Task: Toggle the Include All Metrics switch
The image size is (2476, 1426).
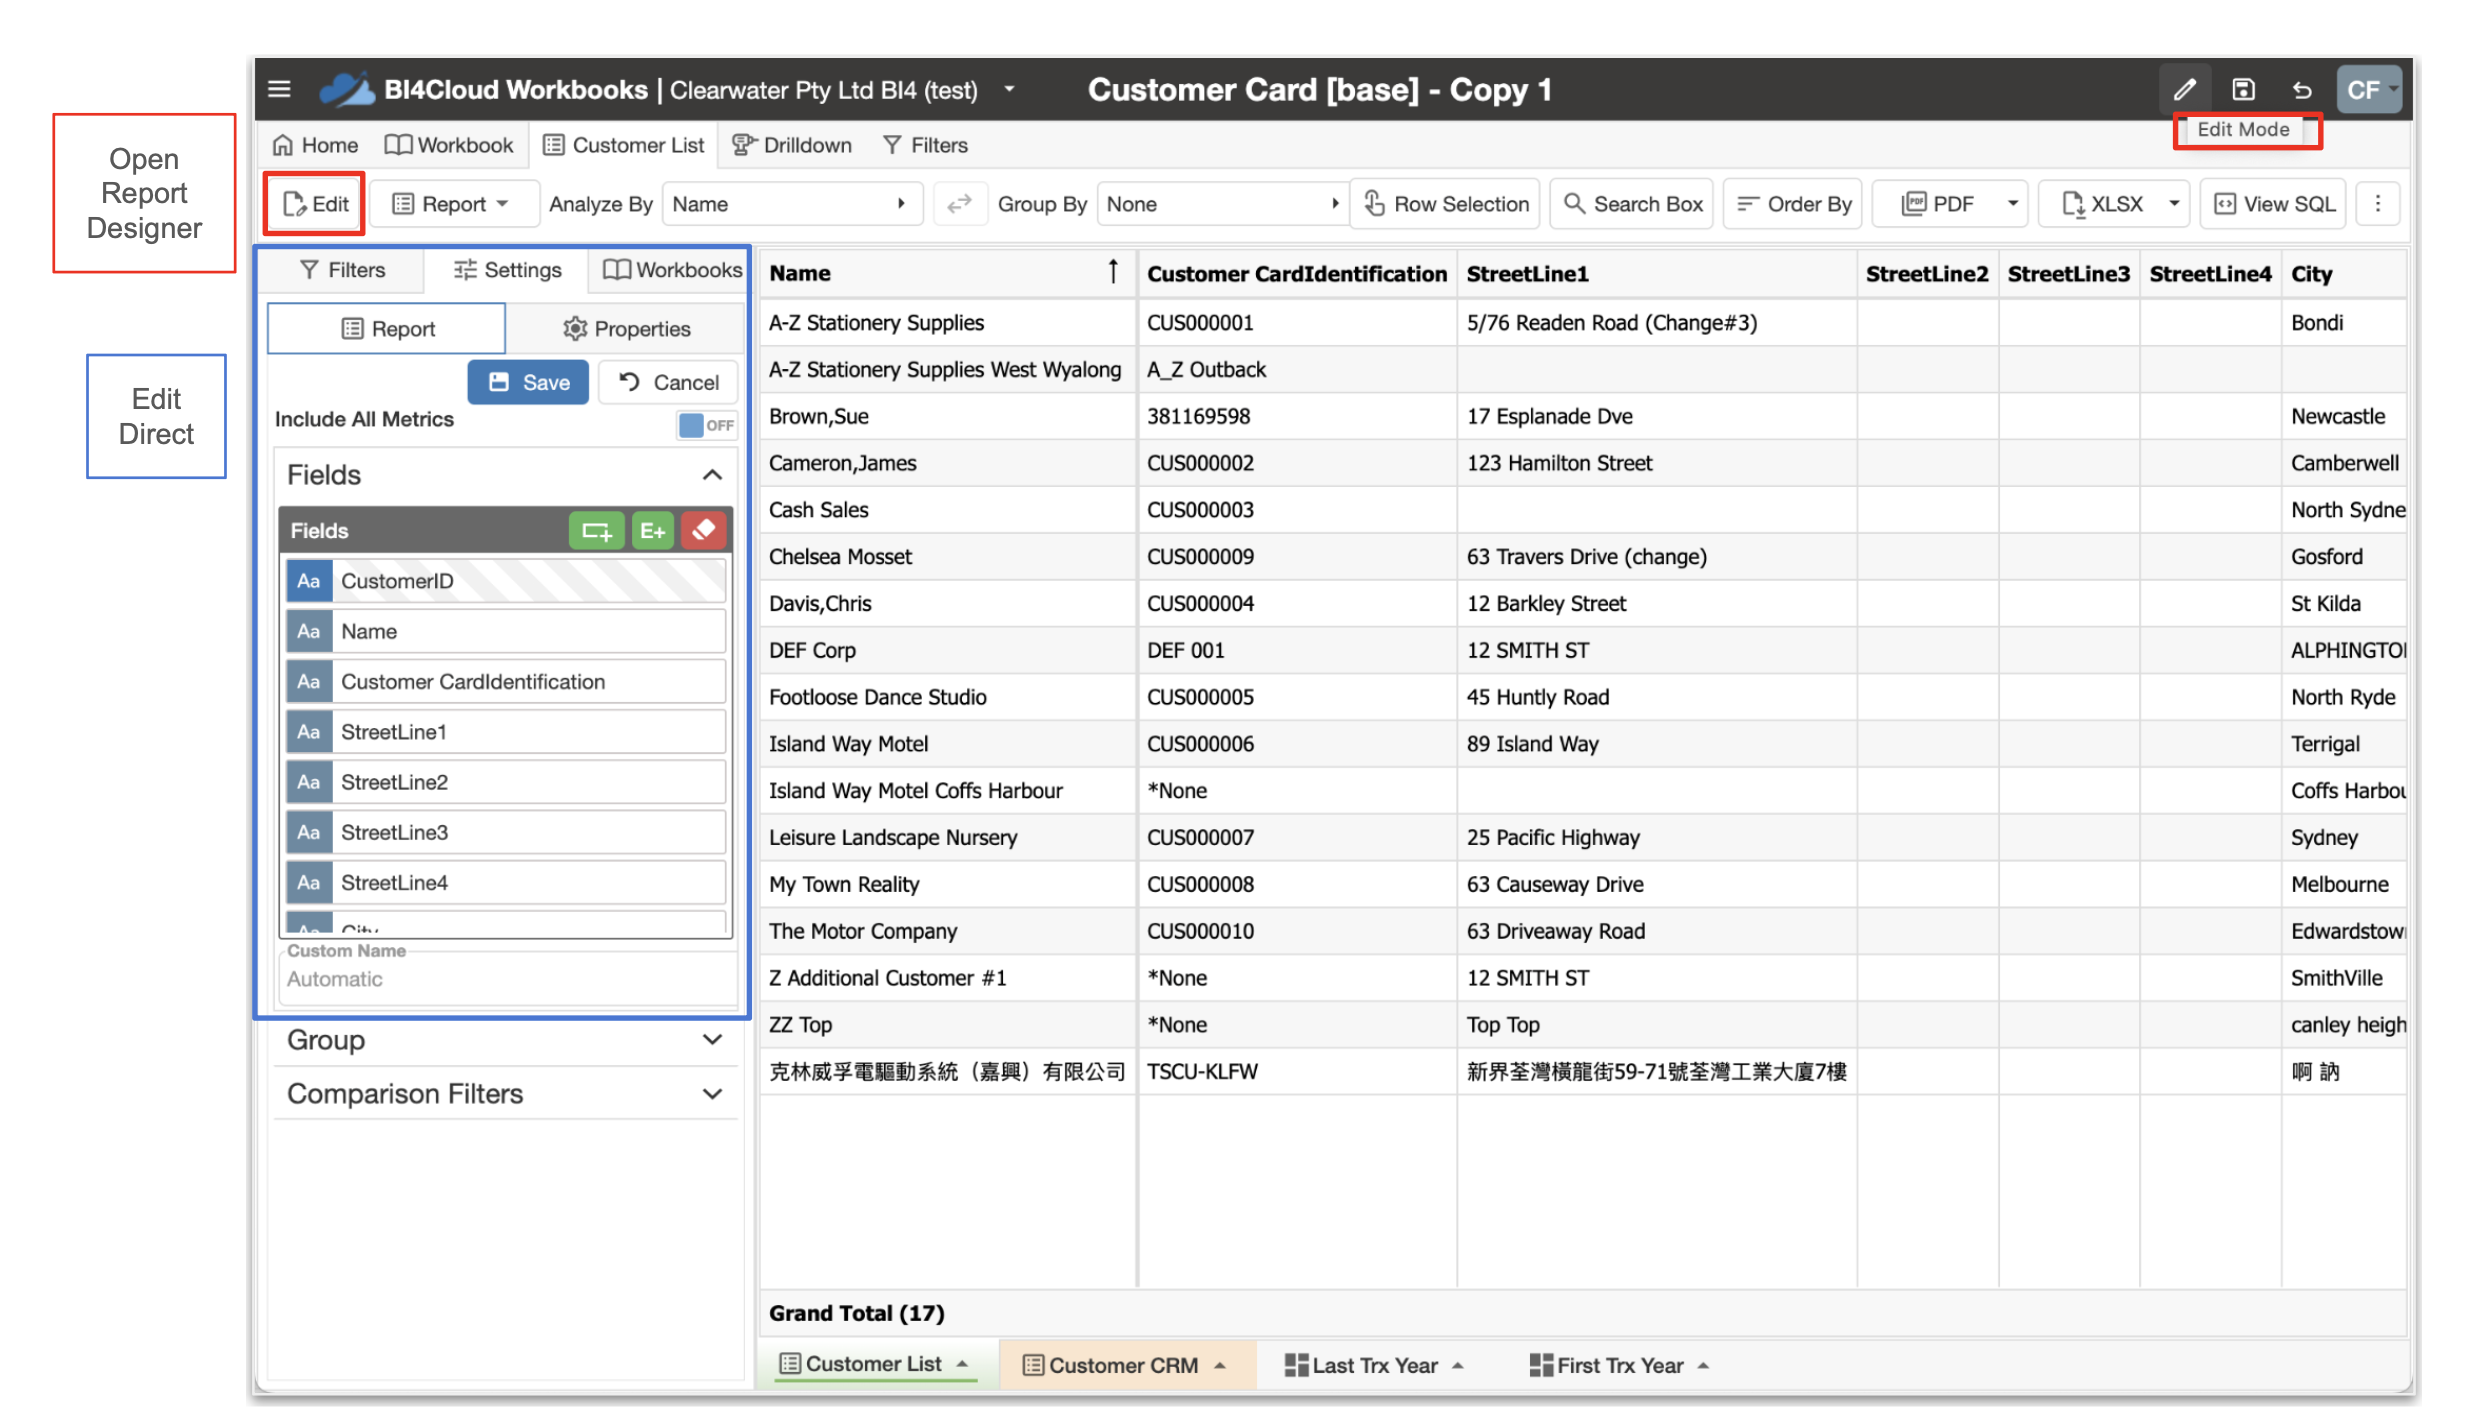Action: [x=706, y=425]
